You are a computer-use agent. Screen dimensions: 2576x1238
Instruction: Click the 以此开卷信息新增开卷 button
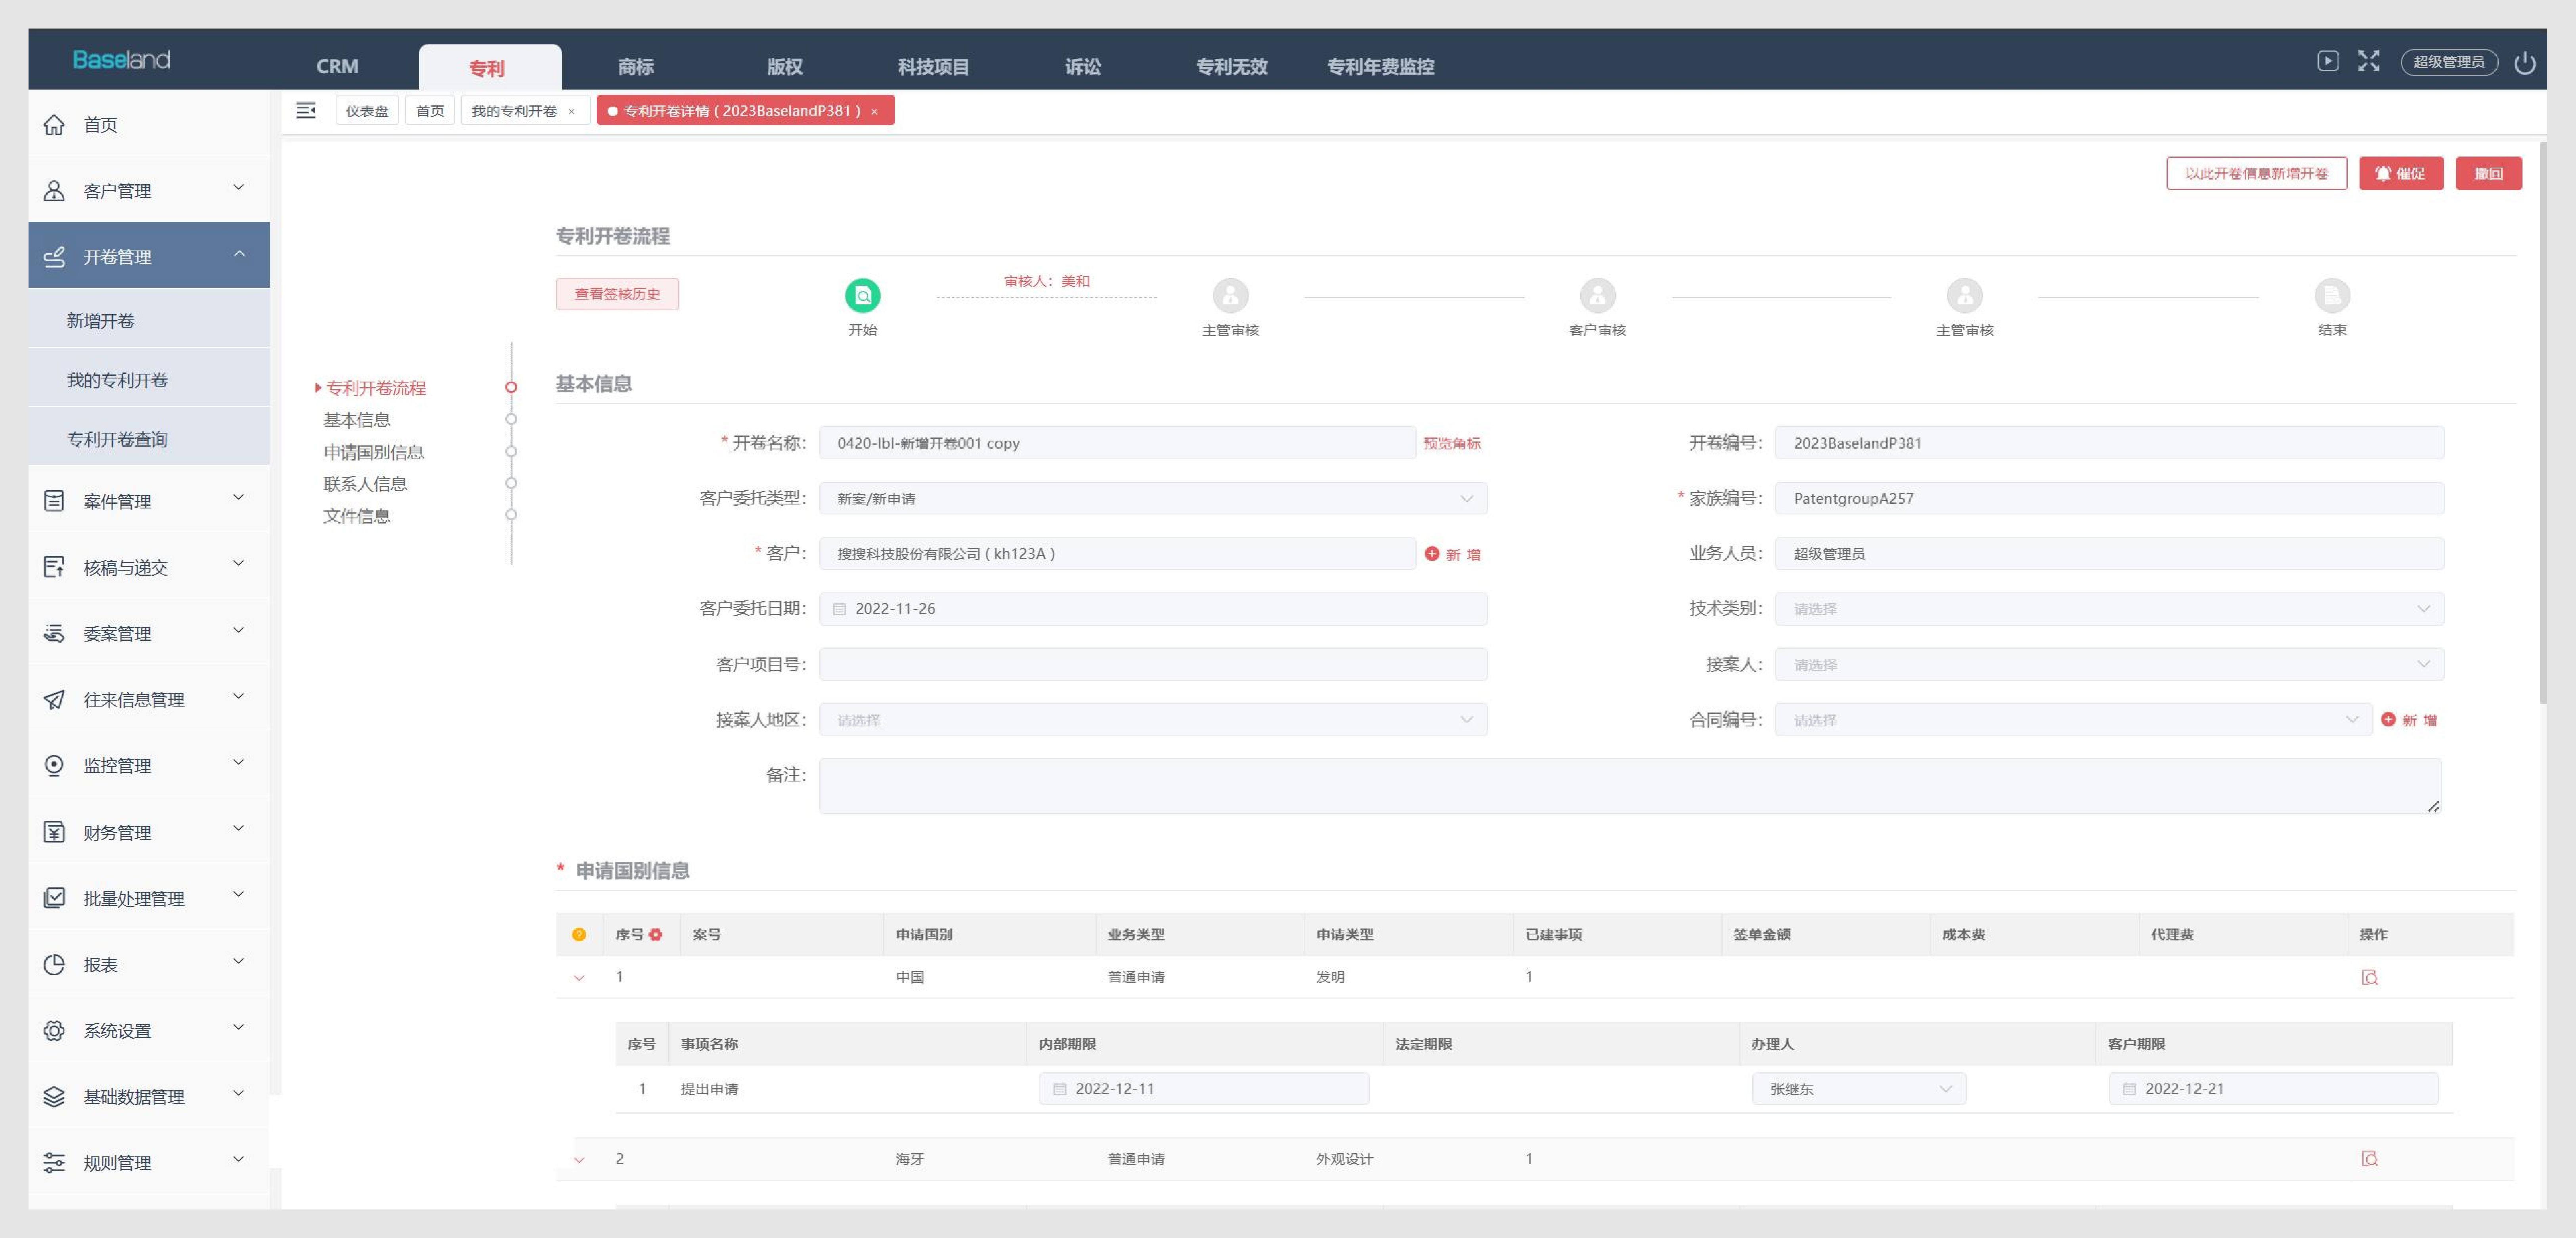[2256, 173]
